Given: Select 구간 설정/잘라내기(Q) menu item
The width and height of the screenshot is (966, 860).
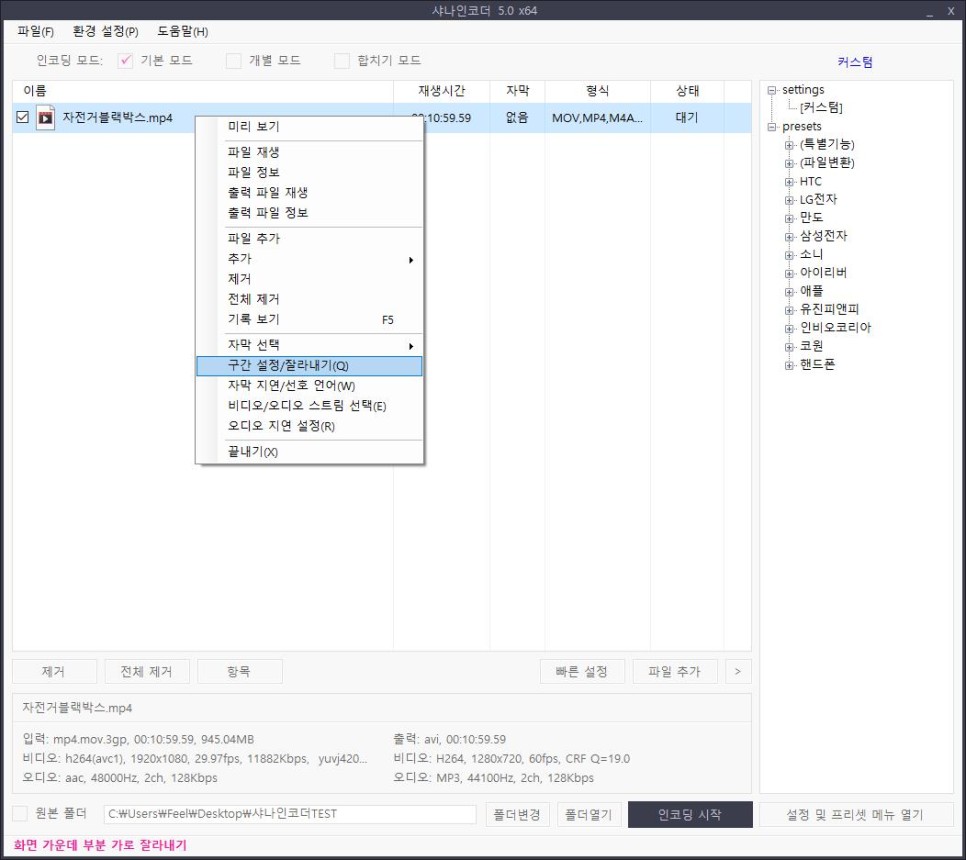Looking at the screenshot, I should 310,366.
